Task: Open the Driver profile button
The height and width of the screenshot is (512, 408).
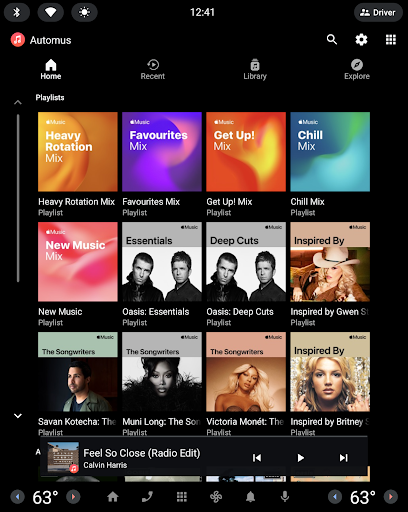Action: (378, 12)
